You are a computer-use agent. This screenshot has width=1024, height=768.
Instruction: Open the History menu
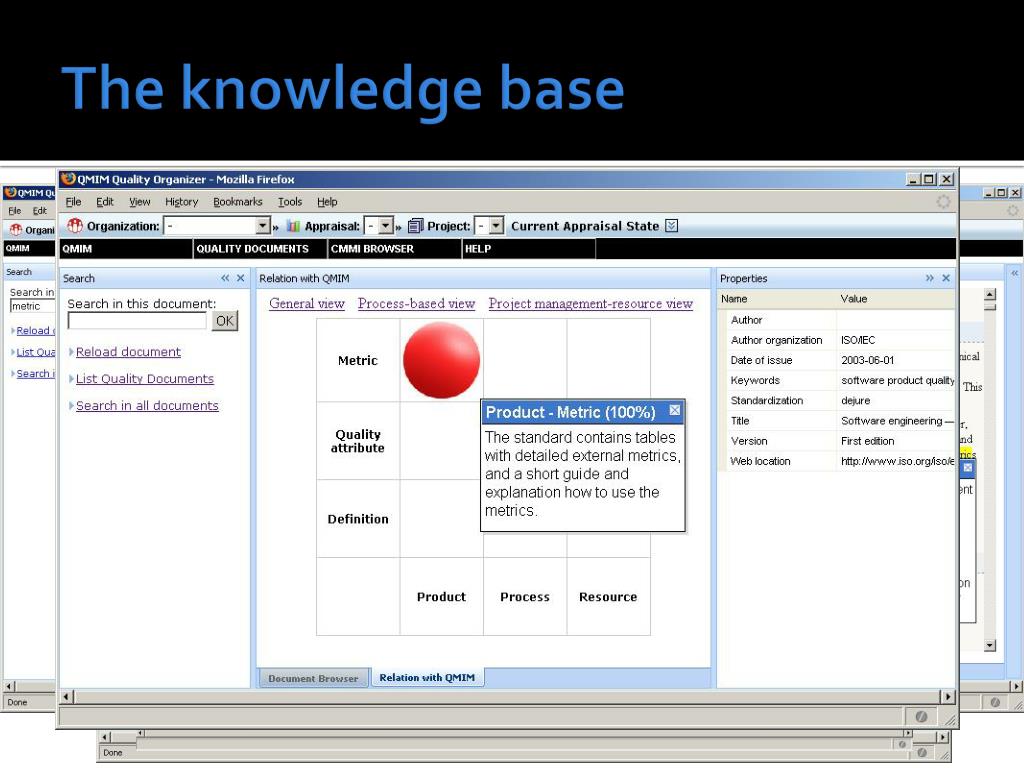point(182,202)
